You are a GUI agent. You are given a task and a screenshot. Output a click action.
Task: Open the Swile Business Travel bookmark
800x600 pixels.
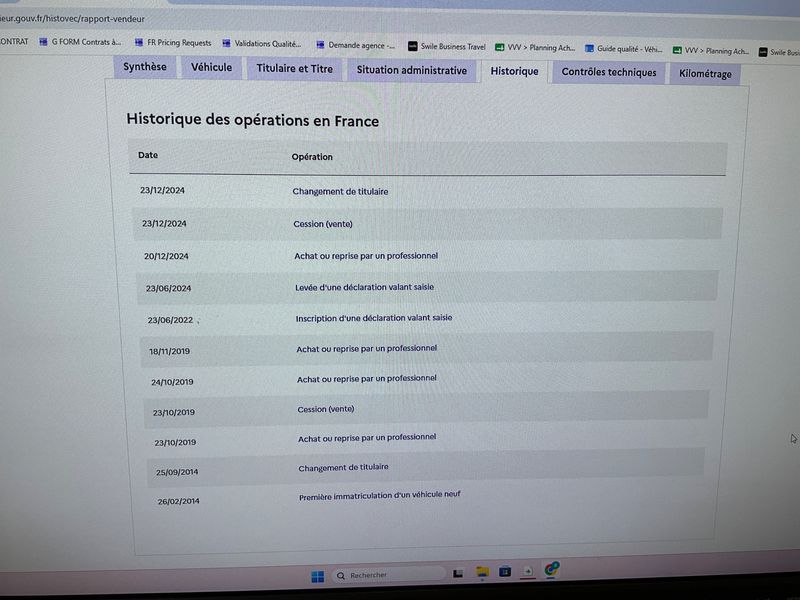[x=447, y=46]
